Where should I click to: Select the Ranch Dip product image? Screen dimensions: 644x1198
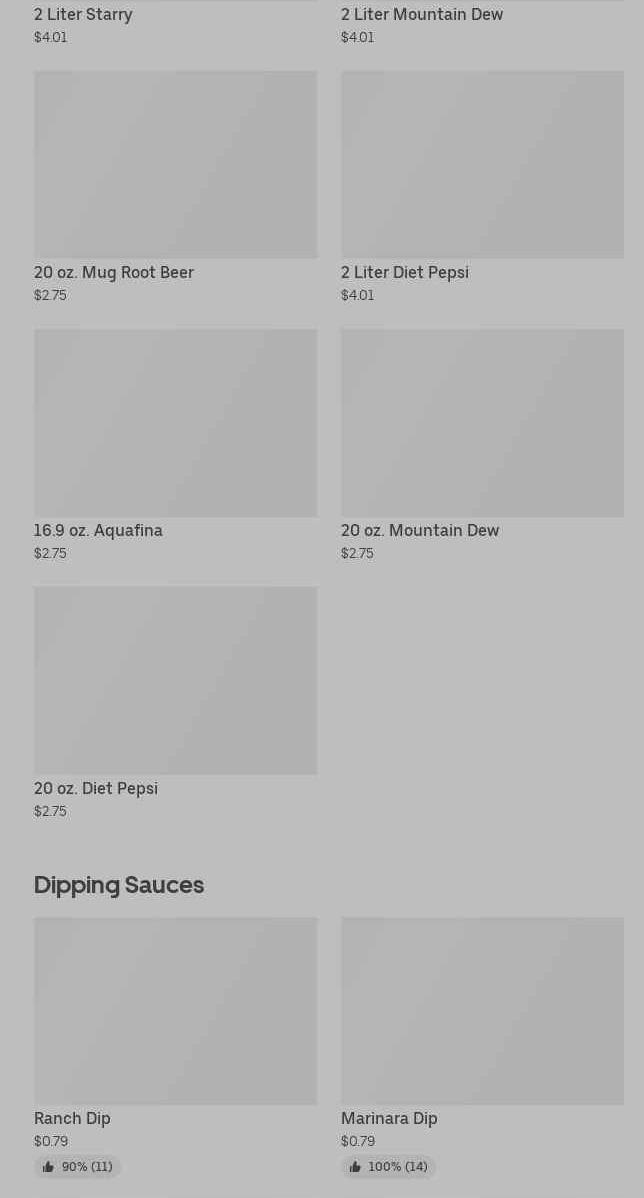coord(175,1010)
